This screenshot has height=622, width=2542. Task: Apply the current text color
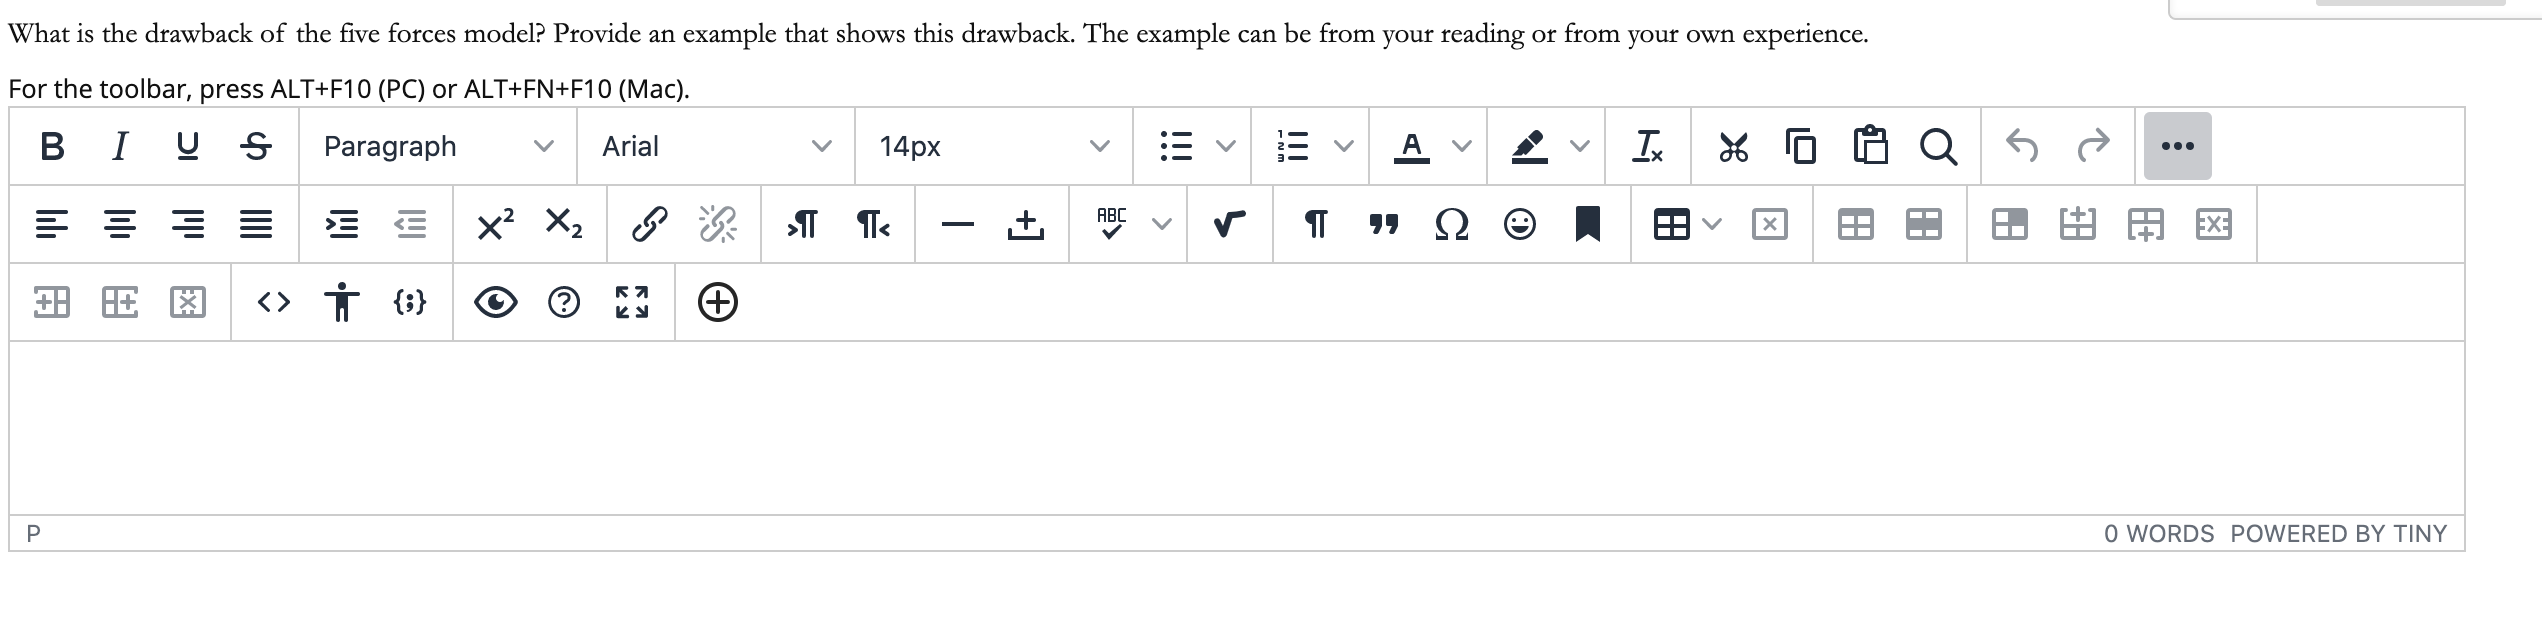pos(1411,146)
